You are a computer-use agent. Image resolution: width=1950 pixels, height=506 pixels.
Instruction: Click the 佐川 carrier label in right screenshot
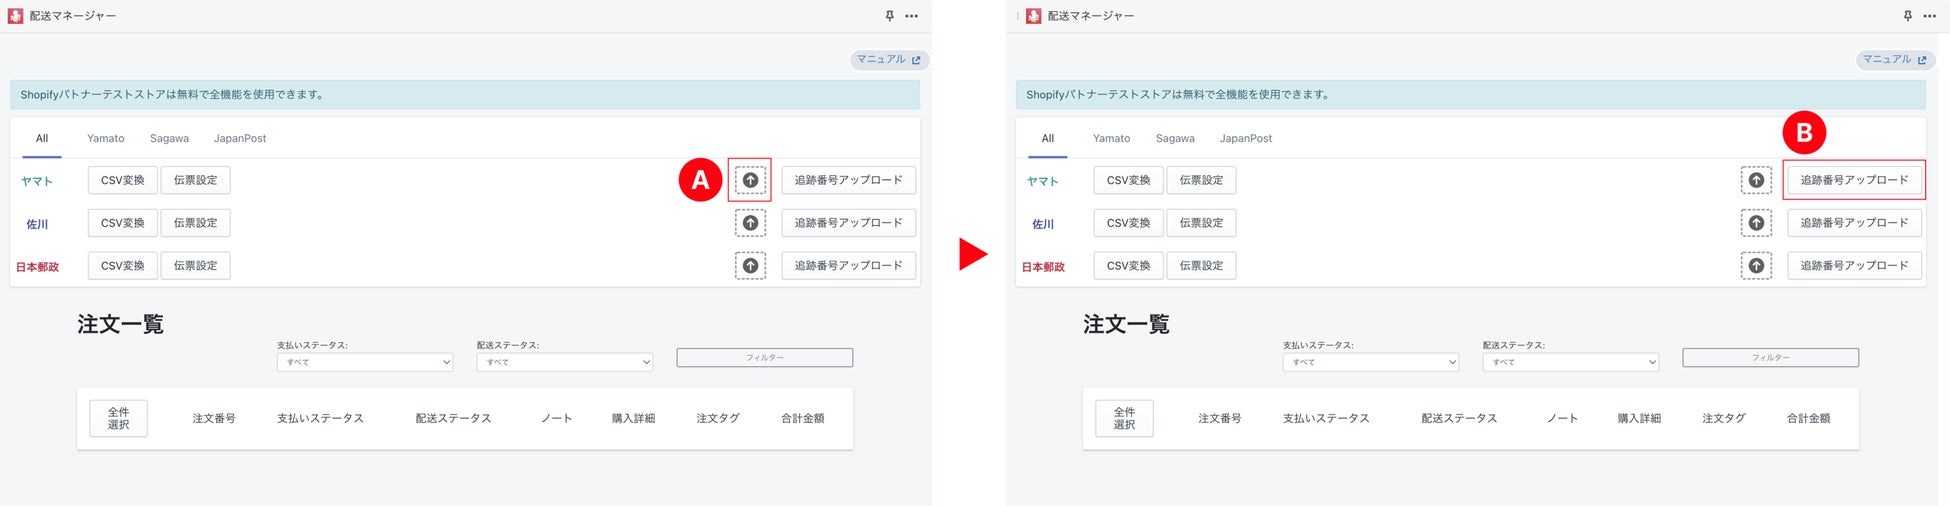point(1043,224)
